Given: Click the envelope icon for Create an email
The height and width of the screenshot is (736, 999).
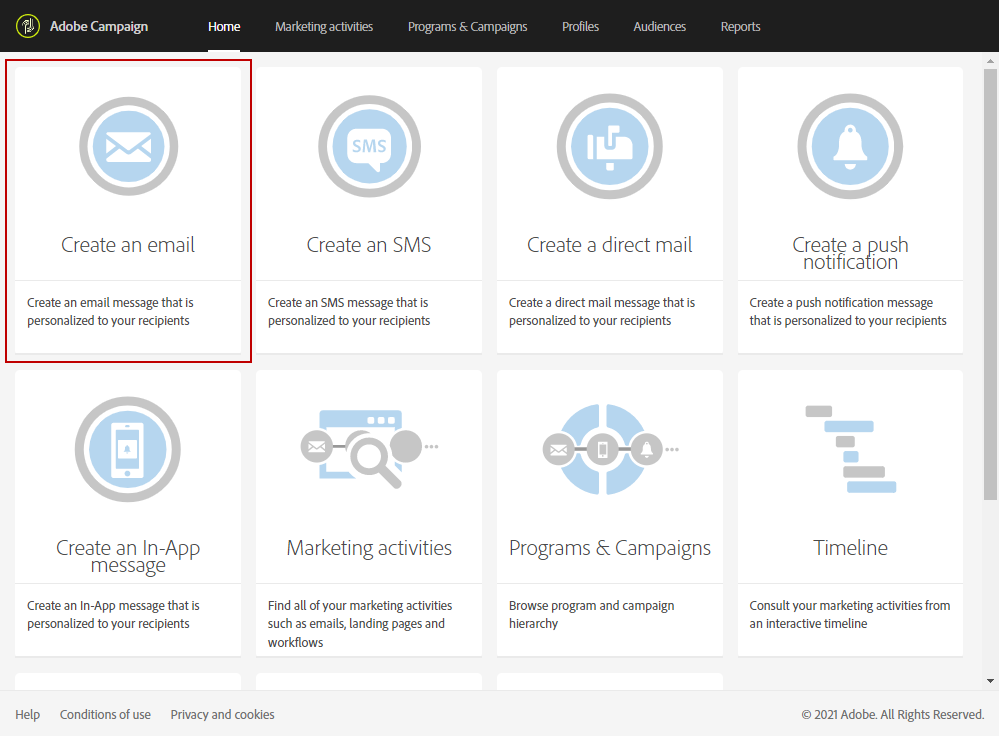Looking at the screenshot, I should pyautogui.click(x=129, y=147).
